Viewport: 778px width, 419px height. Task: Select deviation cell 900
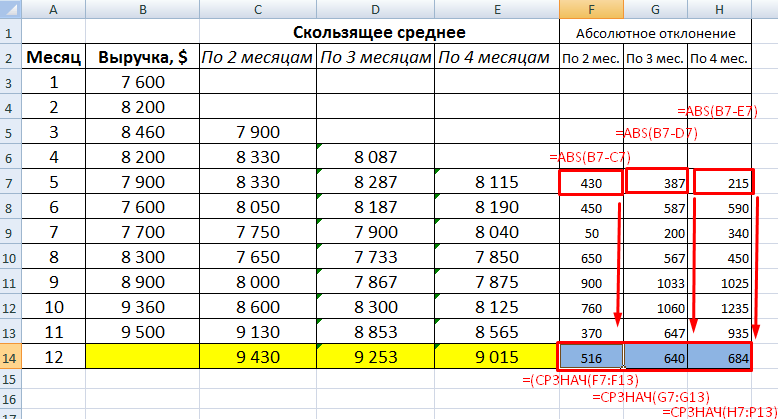click(x=591, y=281)
